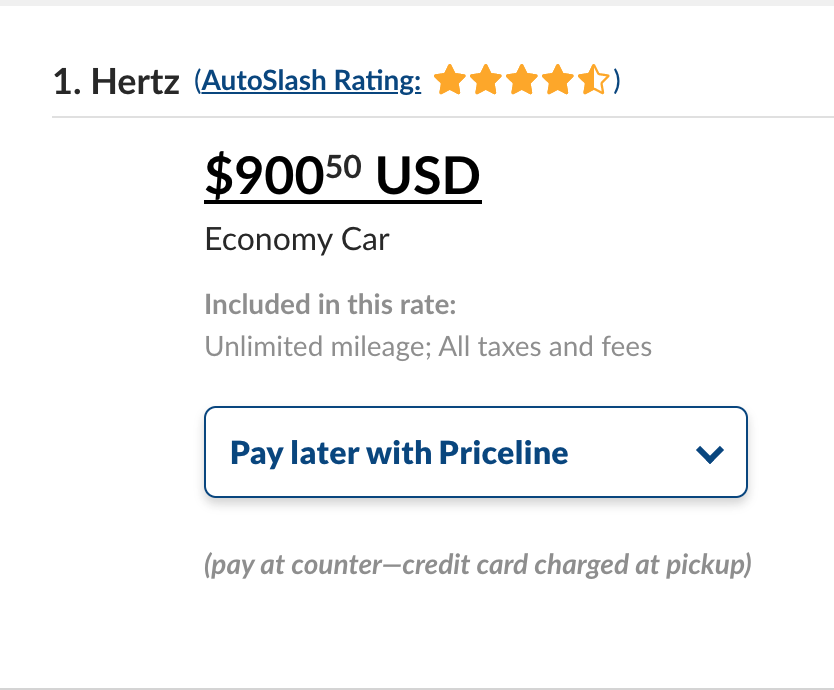Click the Unlimited mileage; All taxes text
This screenshot has width=834, height=690.
pos(428,347)
